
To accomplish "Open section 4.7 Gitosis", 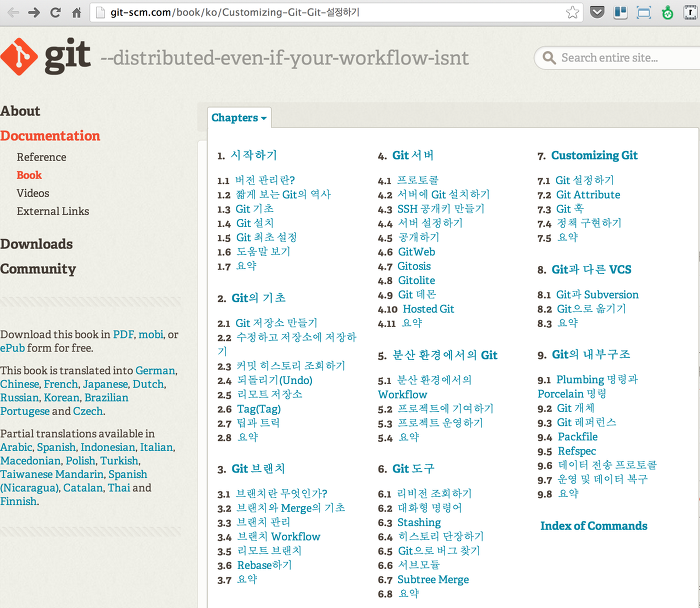I will 414,266.
